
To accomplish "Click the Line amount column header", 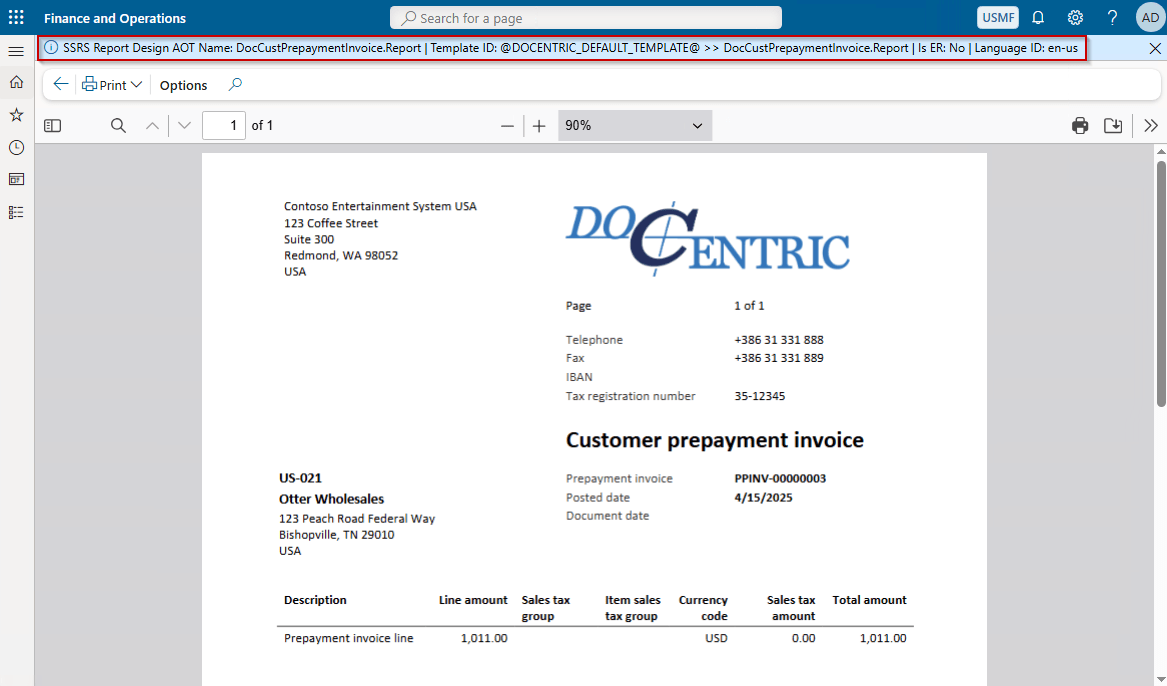I will 473,600.
